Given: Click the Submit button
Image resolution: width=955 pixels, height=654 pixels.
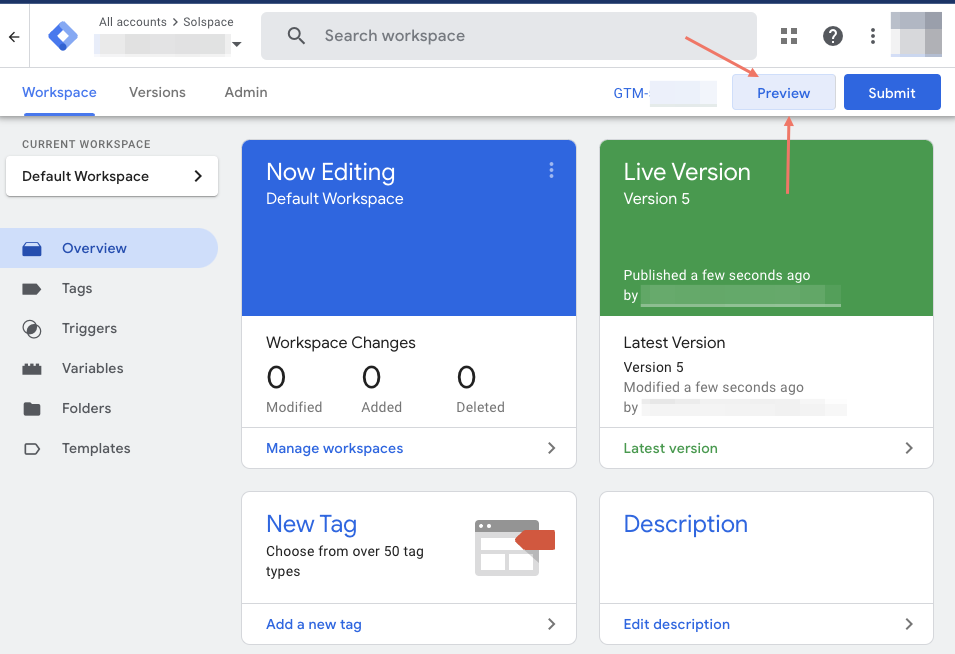Looking at the screenshot, I should click(891, 92).
